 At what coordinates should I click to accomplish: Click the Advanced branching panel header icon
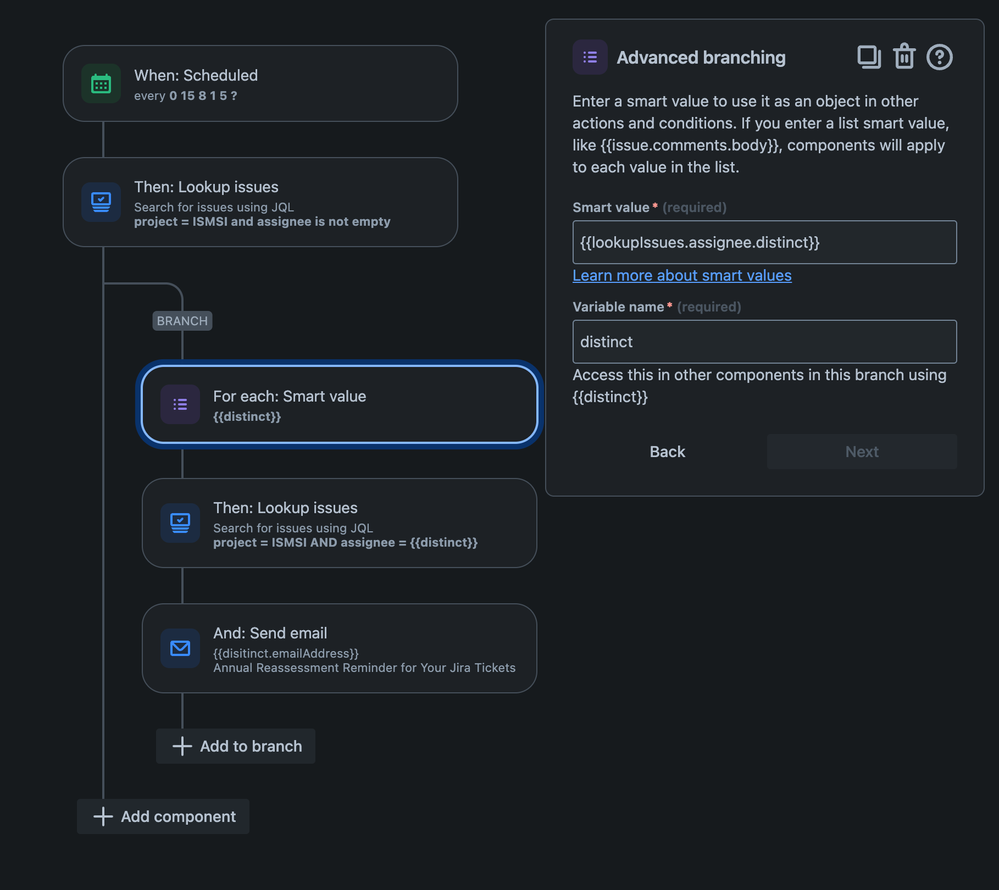[590, 57]
